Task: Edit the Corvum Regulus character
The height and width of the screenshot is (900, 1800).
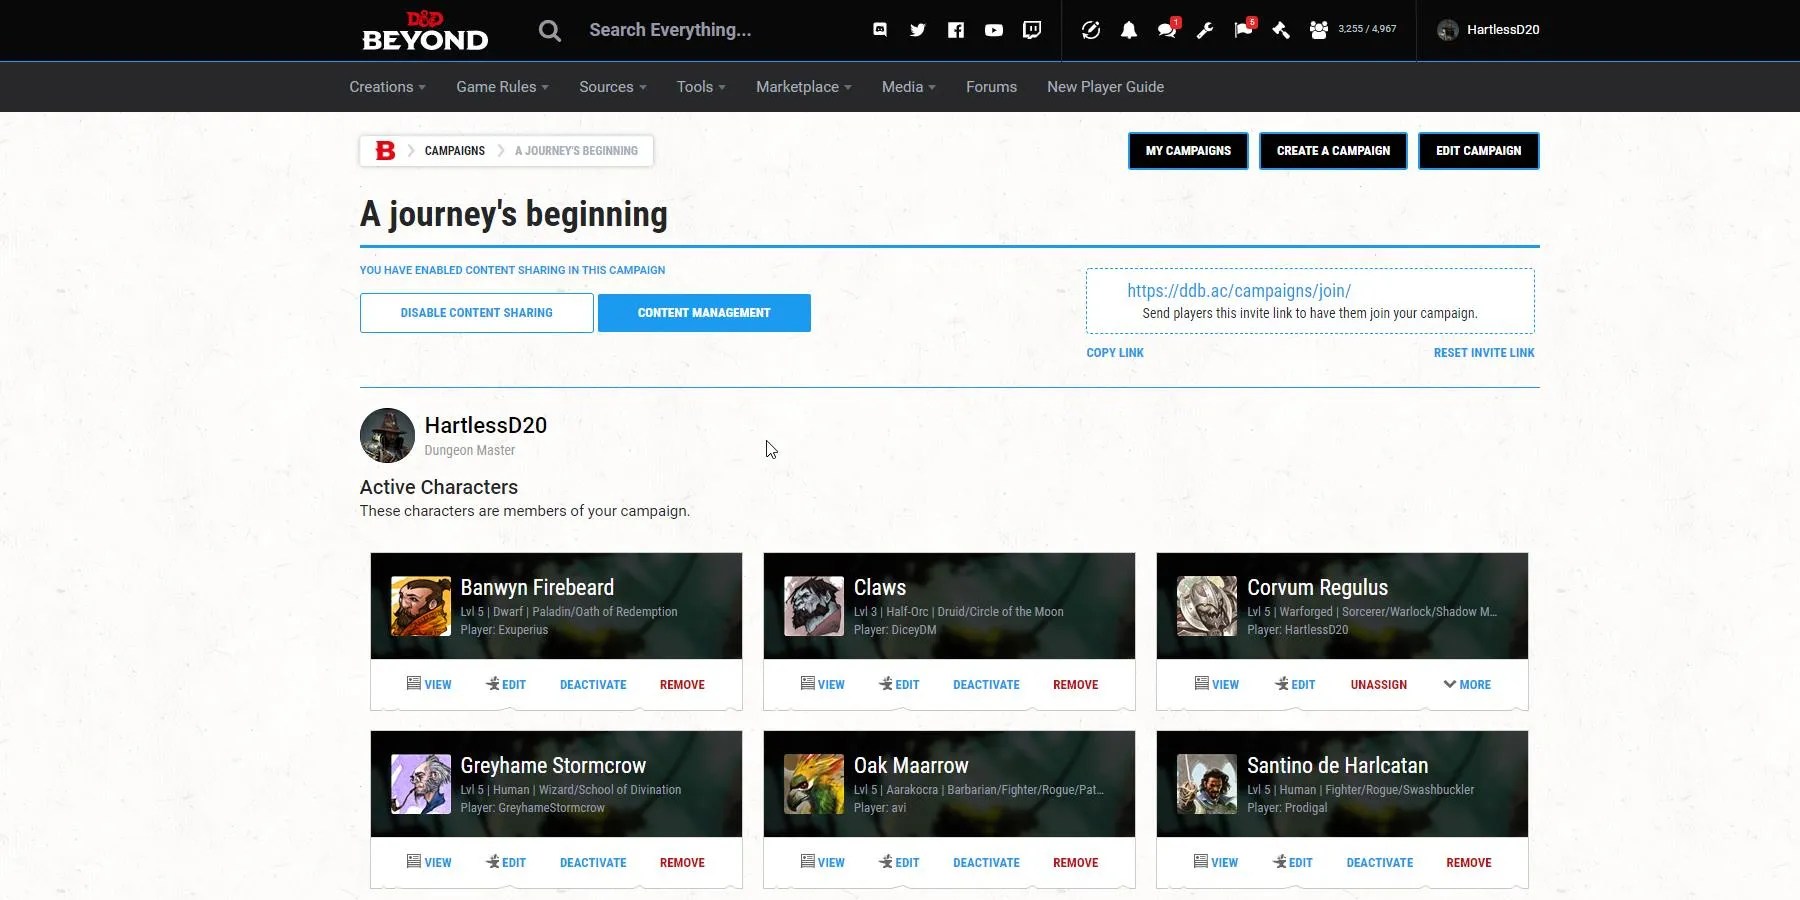Action: (x=1295, y=685)
